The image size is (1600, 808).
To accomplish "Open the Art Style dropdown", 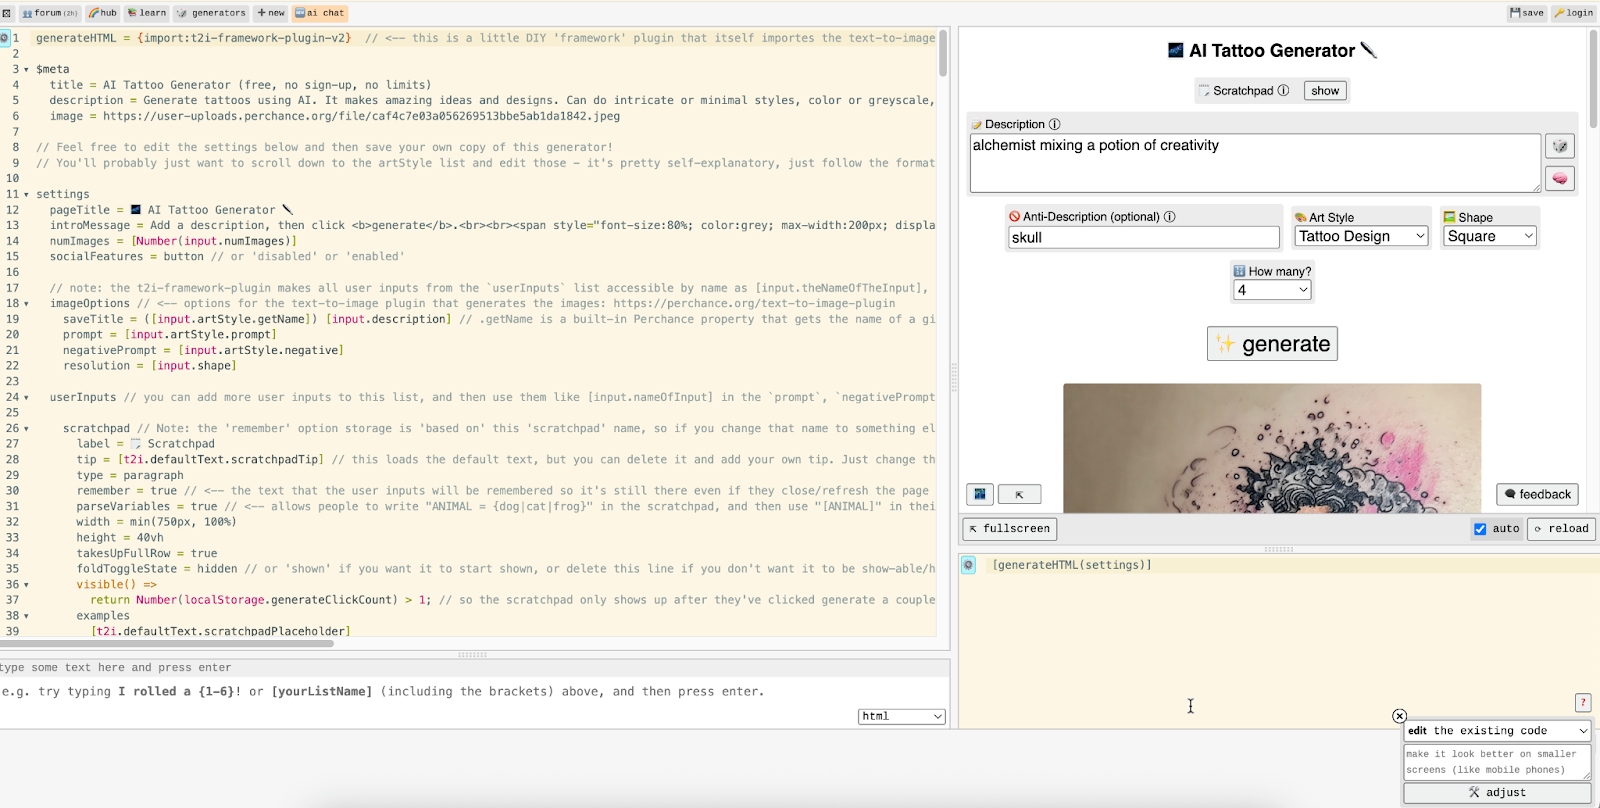I will pyautogui.click(x=1362, y=236).
